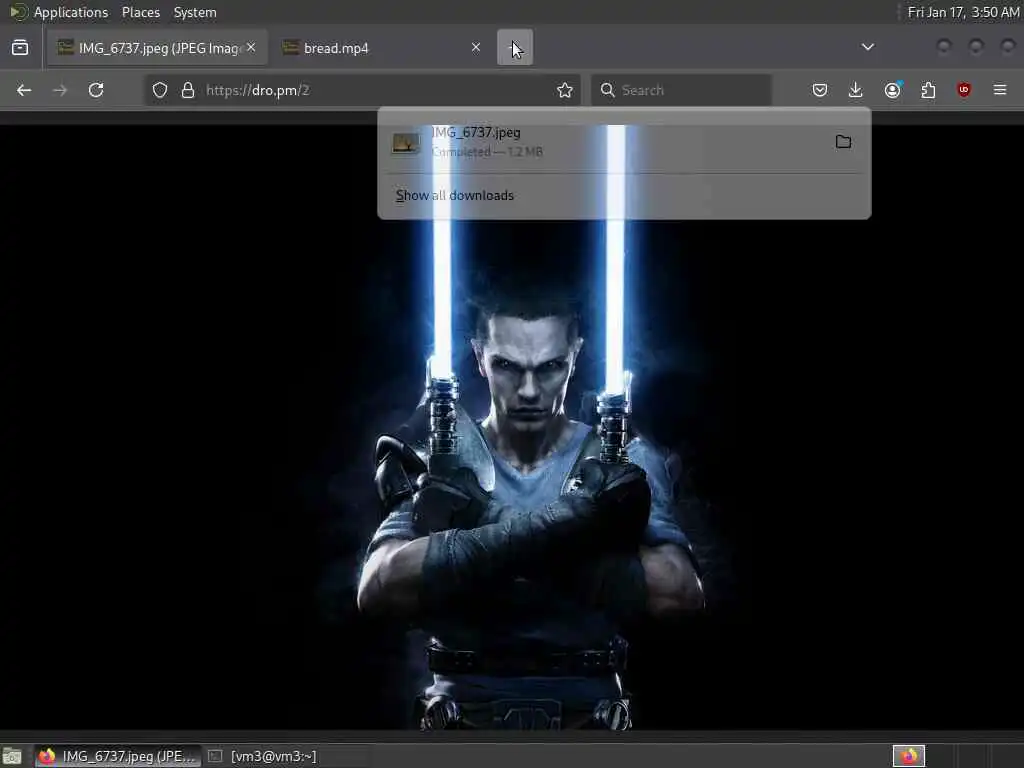
Task: Open the extensions puzzle icon
Action: [928, 90]
